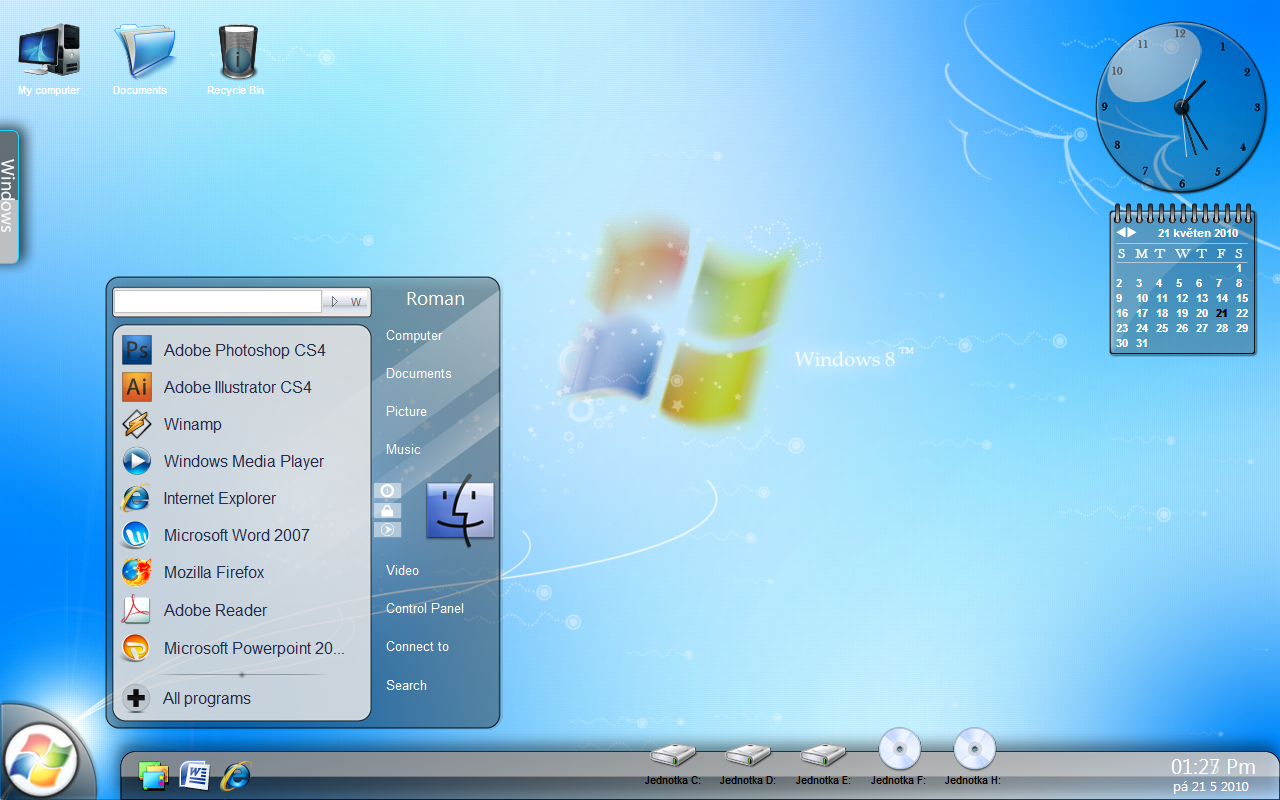Click the taskbar clock showing 01:27 Pm

(x=1213, y=767)
